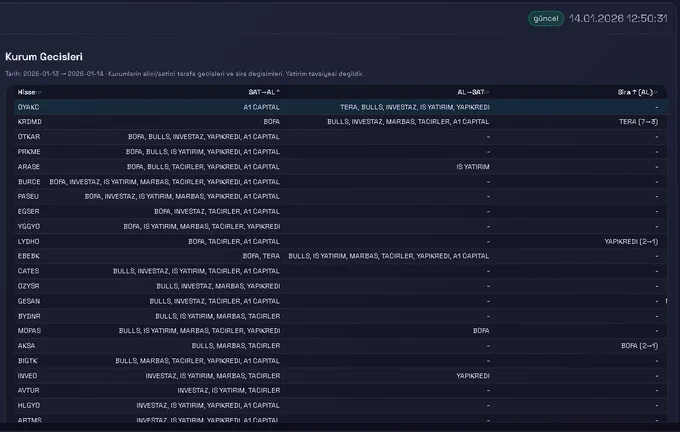
Task: Click BOFA in KRDMD SAT→AL cell
Action: click(271, 122)
